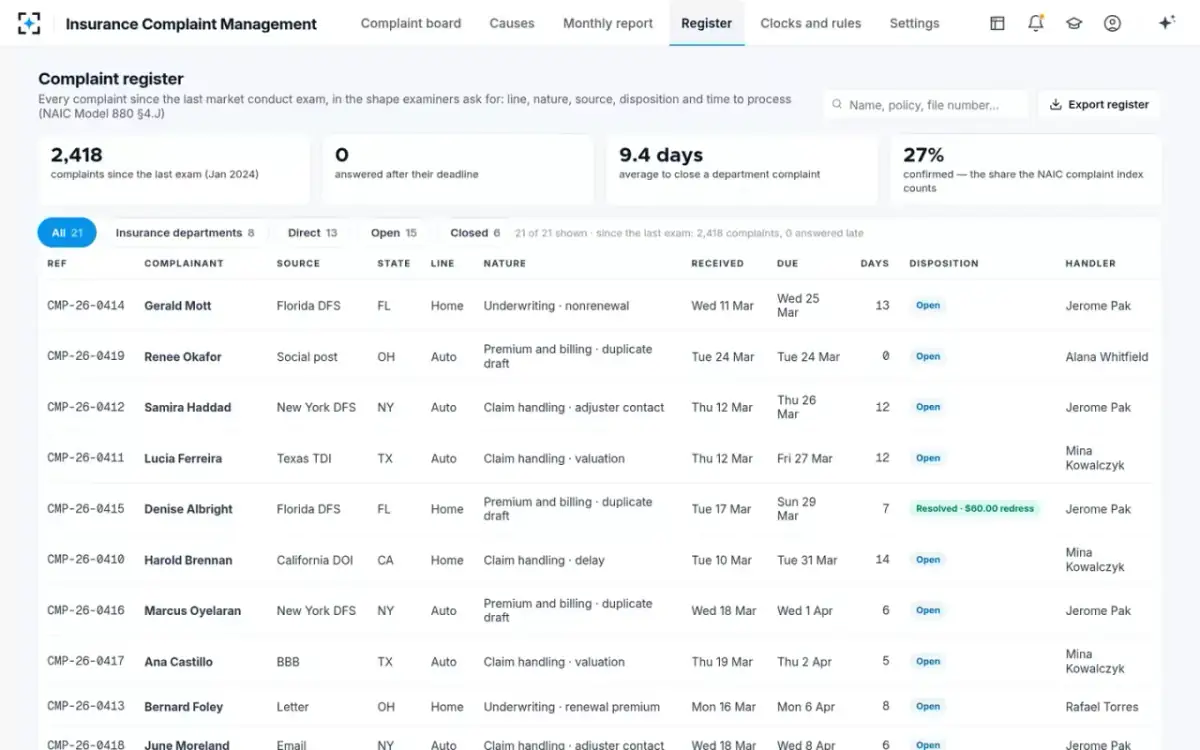The width and height of the screenshot is (1200, 750).
Task: Filter by Closed 6
Action: pyautogui.click(x=475, y=233)
